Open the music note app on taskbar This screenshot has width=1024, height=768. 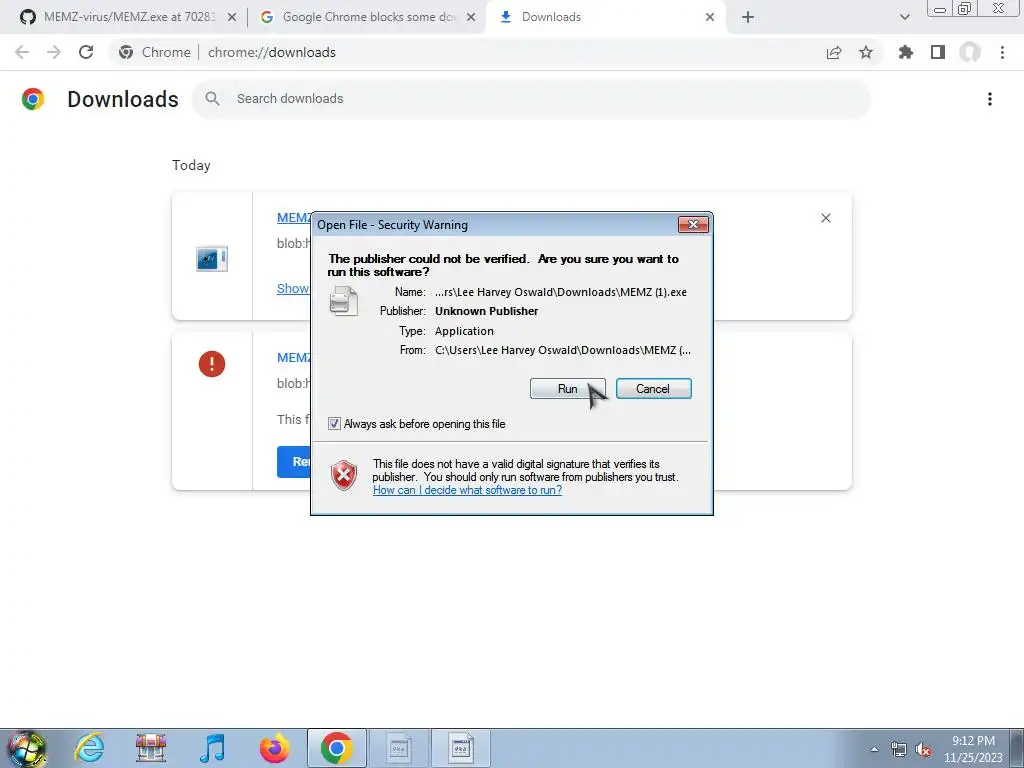(212, 748)
